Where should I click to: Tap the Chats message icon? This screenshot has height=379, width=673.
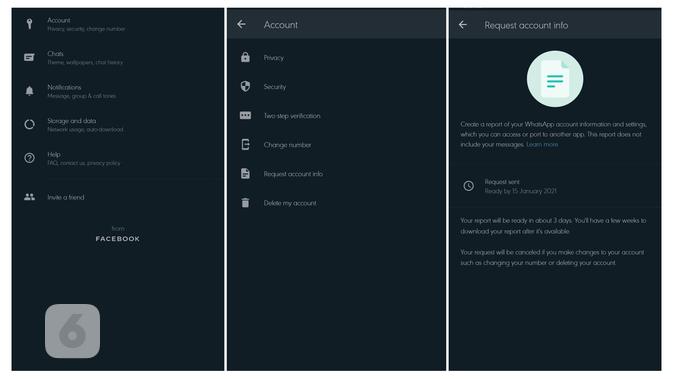point(29,57)
